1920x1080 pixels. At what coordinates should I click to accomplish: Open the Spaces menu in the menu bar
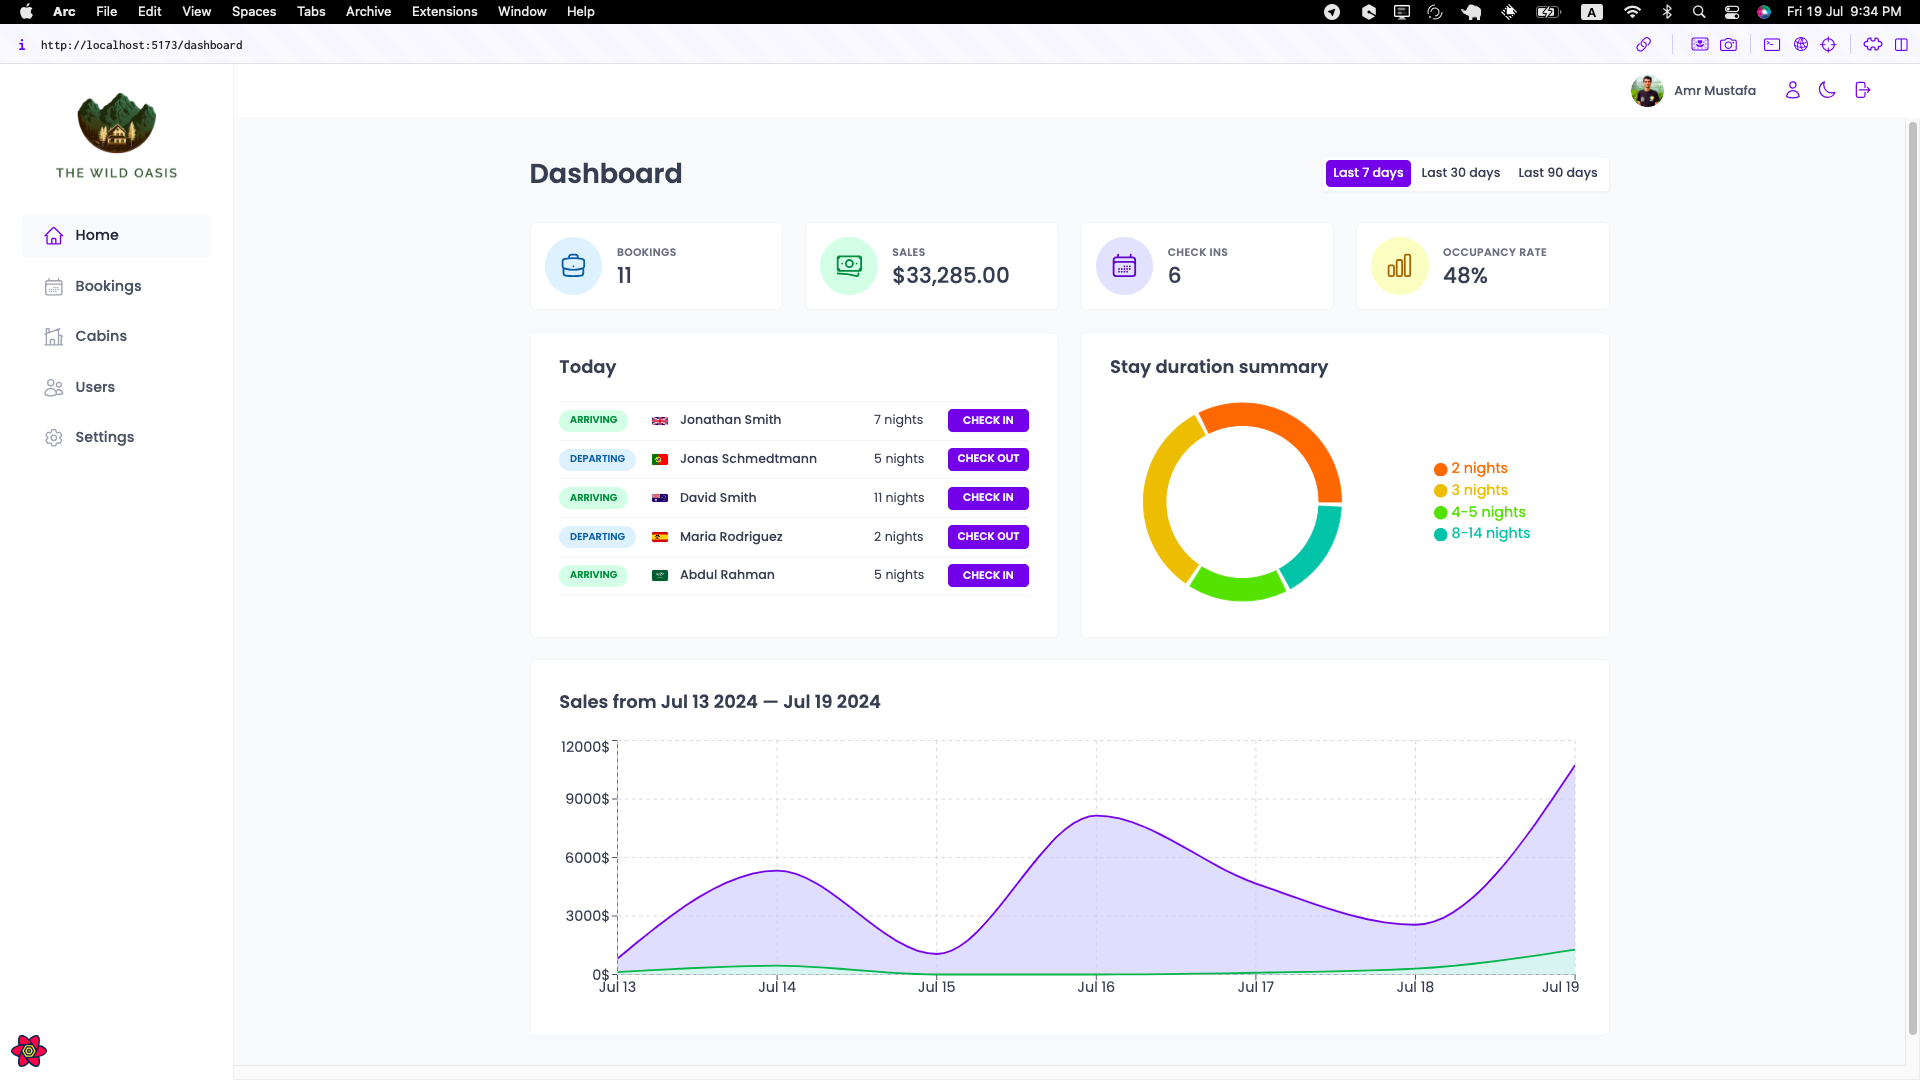tap(253, 11)
